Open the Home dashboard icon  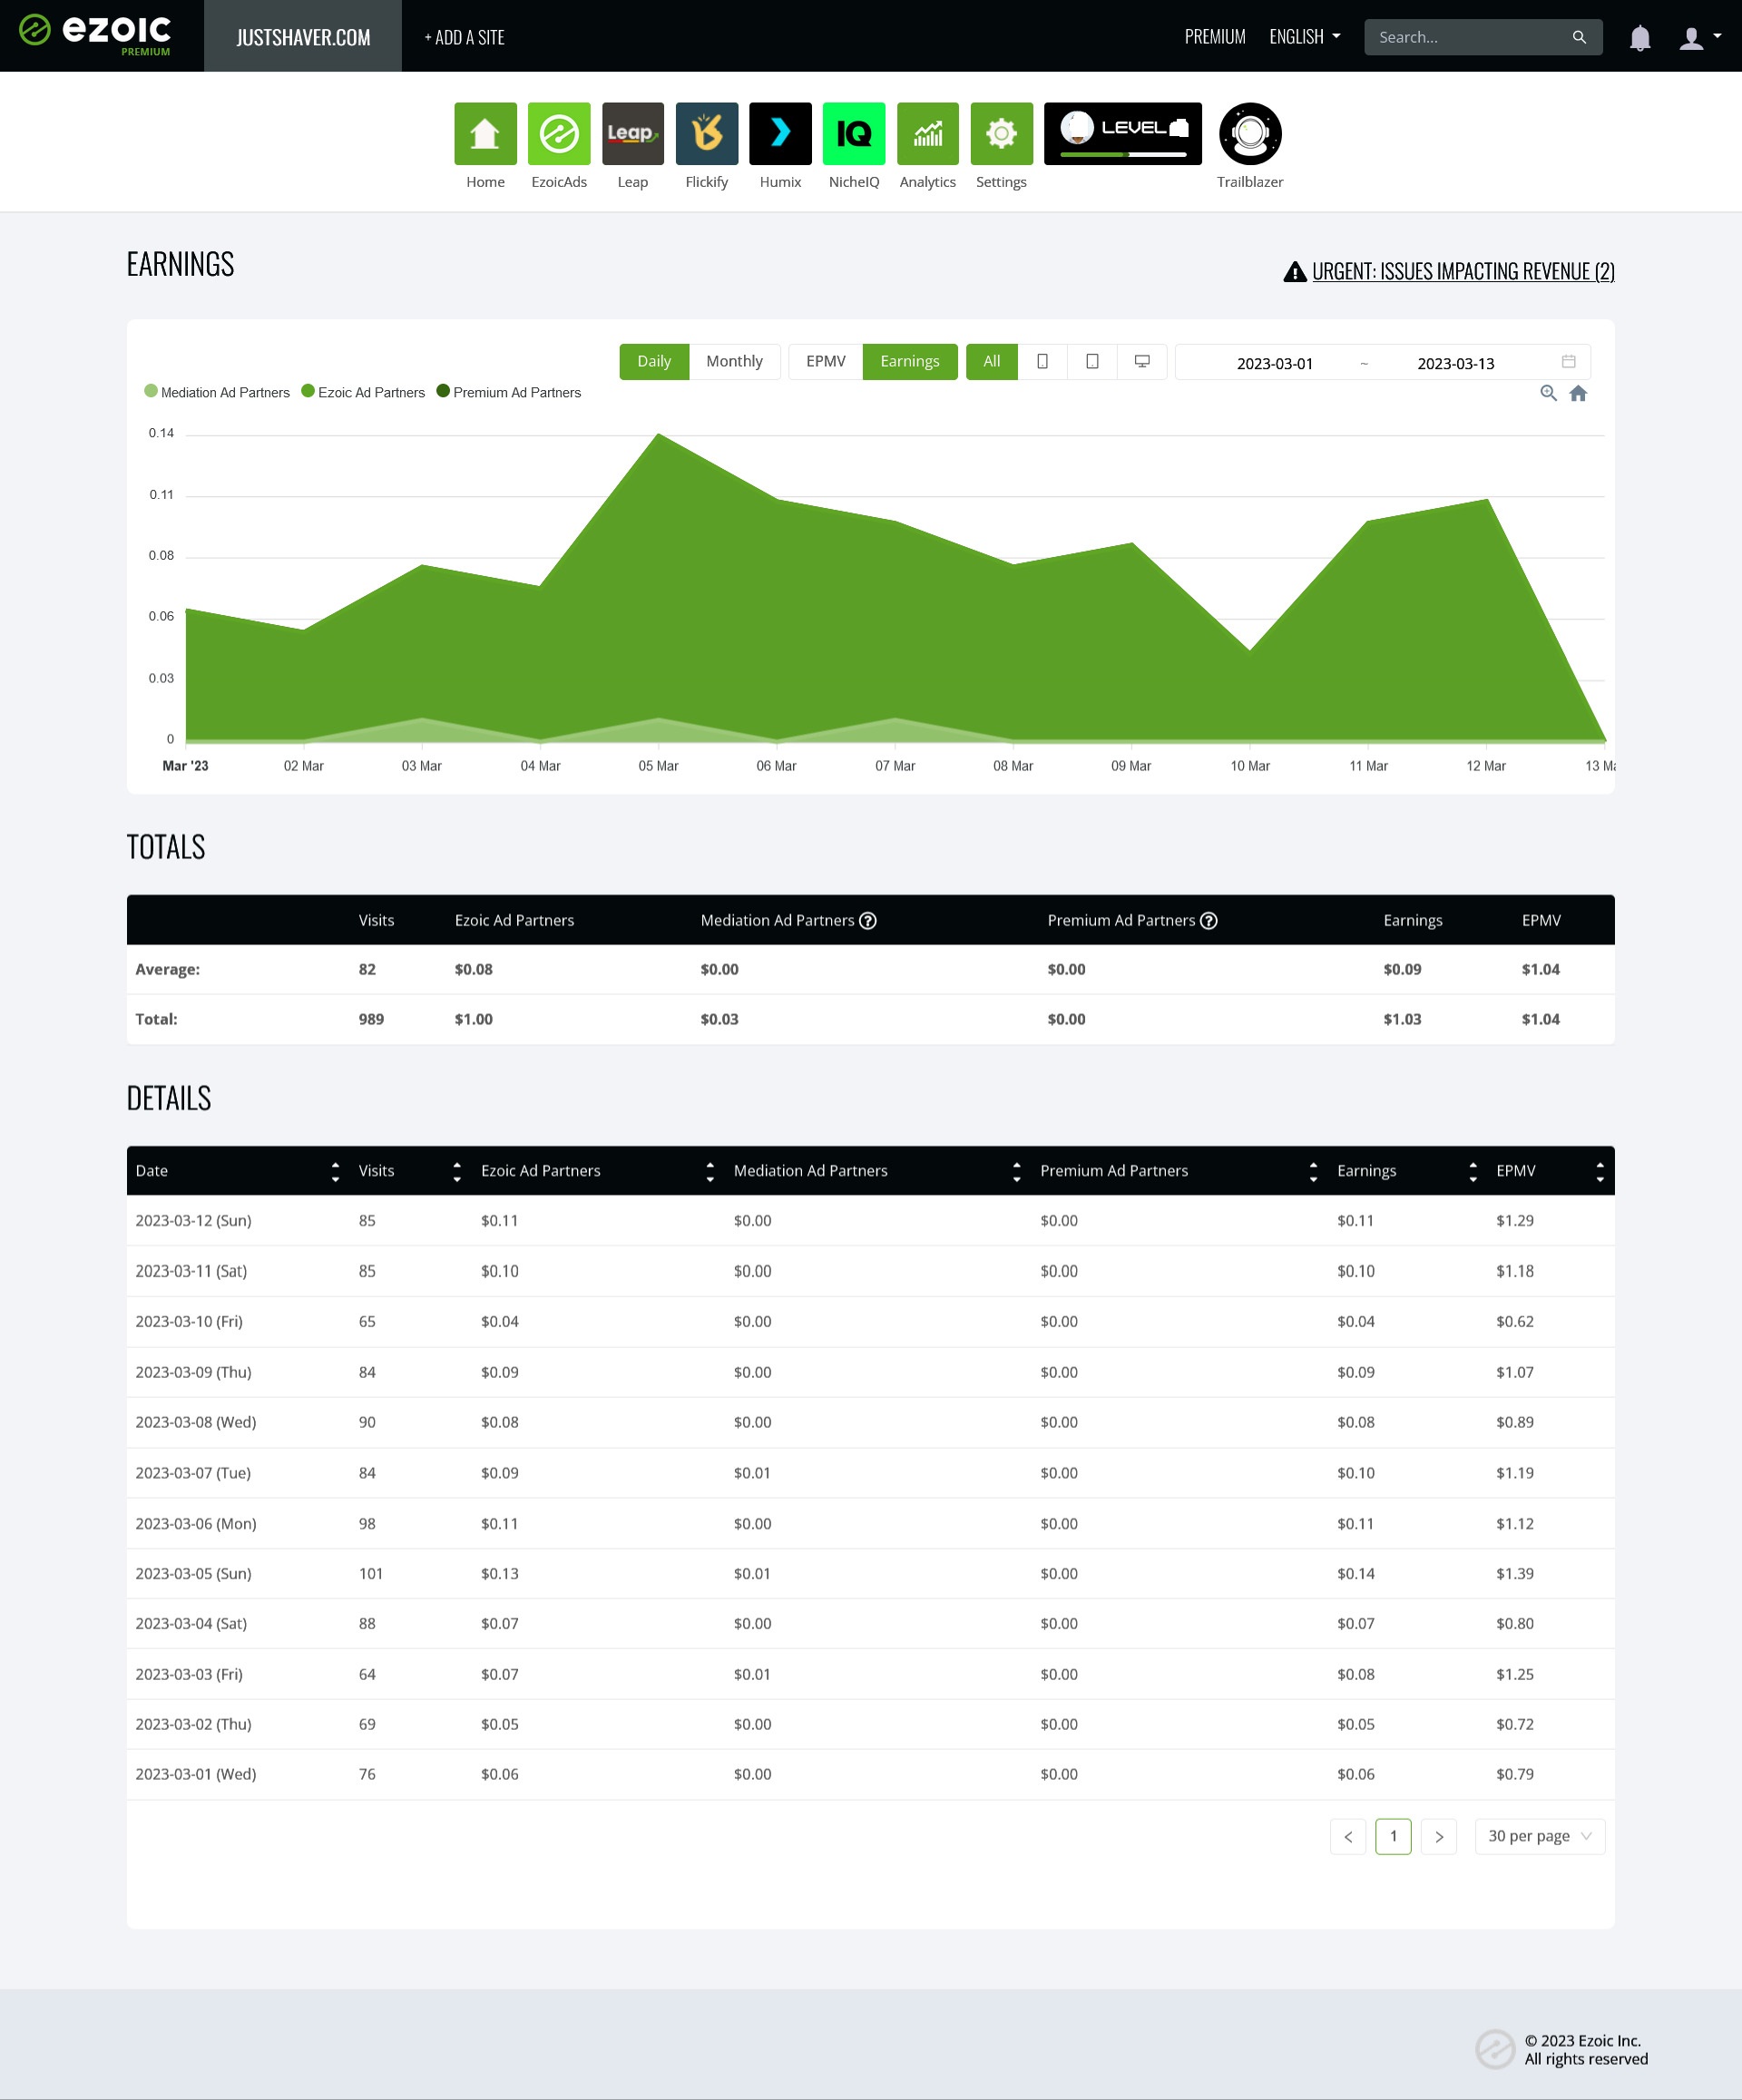coord(485,133)
